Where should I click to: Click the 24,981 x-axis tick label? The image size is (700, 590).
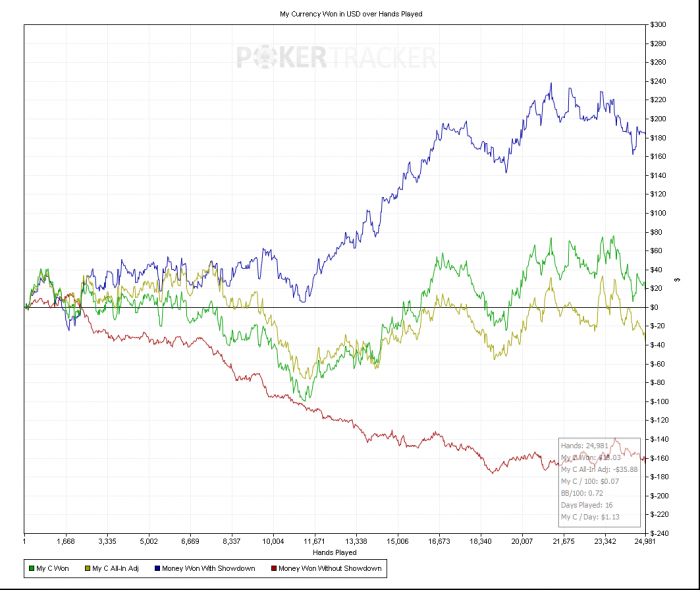[644, 541]
